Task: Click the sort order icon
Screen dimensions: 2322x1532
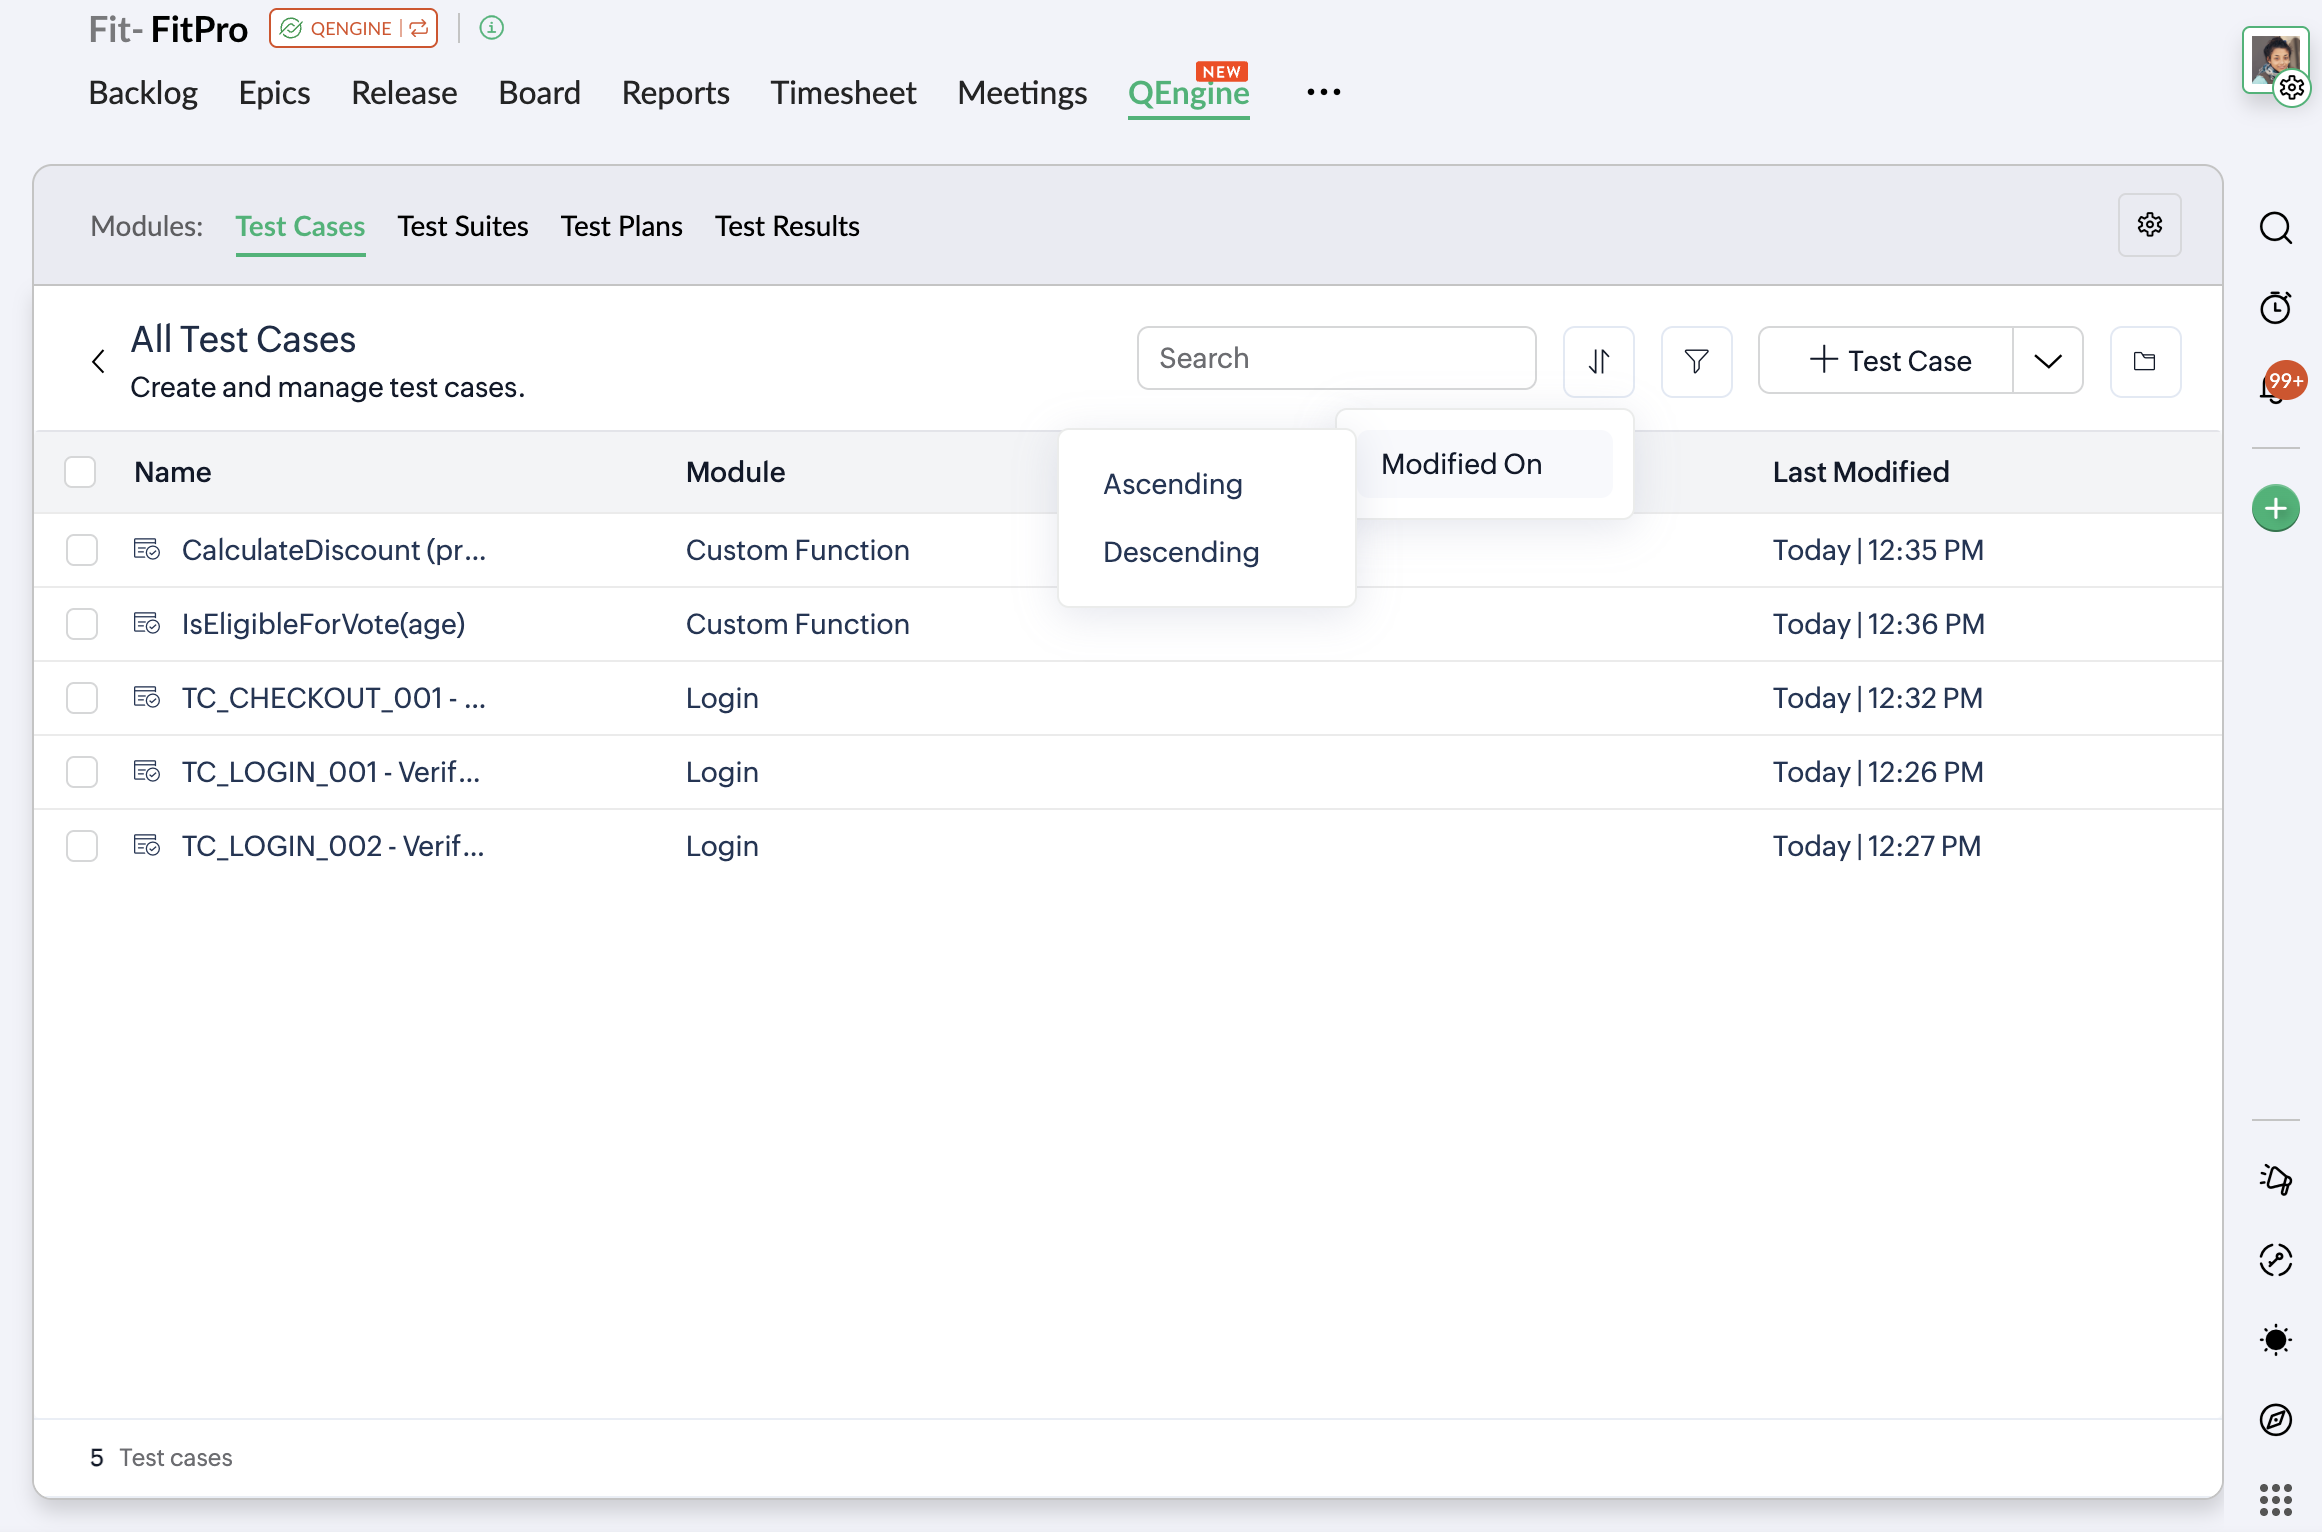Action: tap(1598, 361)
